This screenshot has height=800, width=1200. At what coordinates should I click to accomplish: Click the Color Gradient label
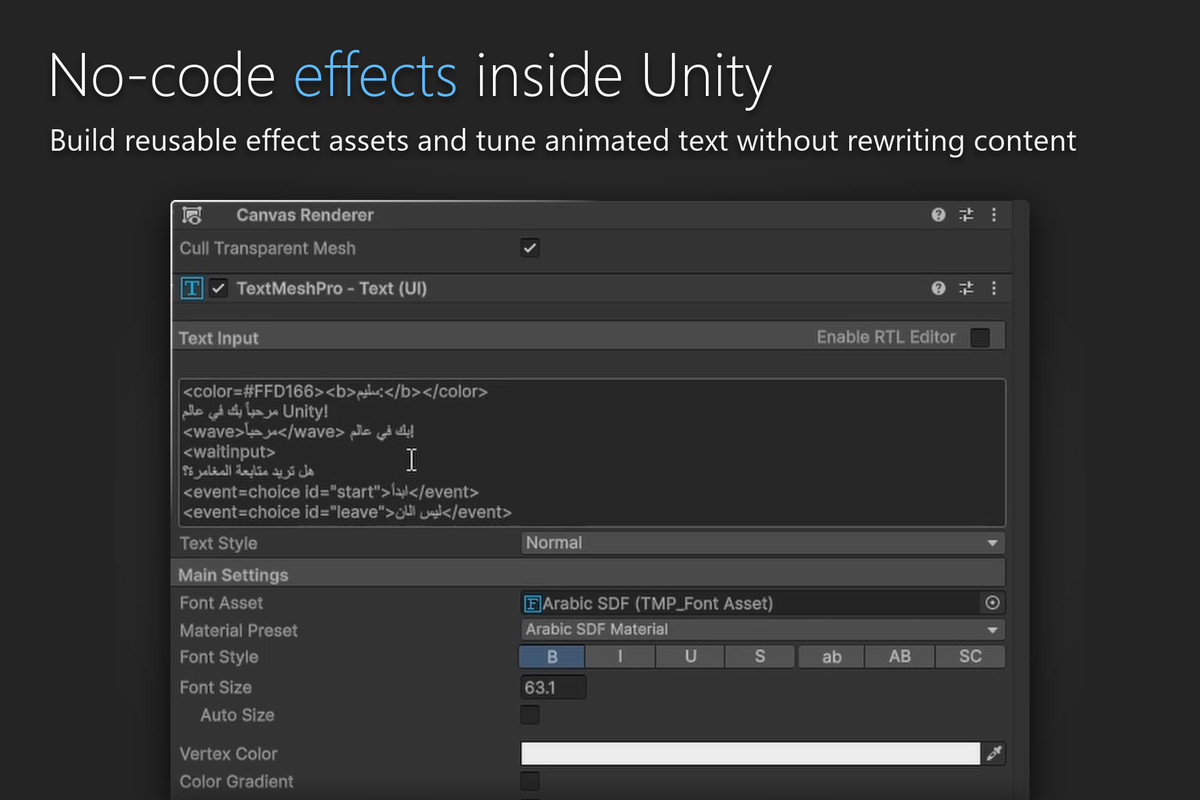tap(237, 782)
